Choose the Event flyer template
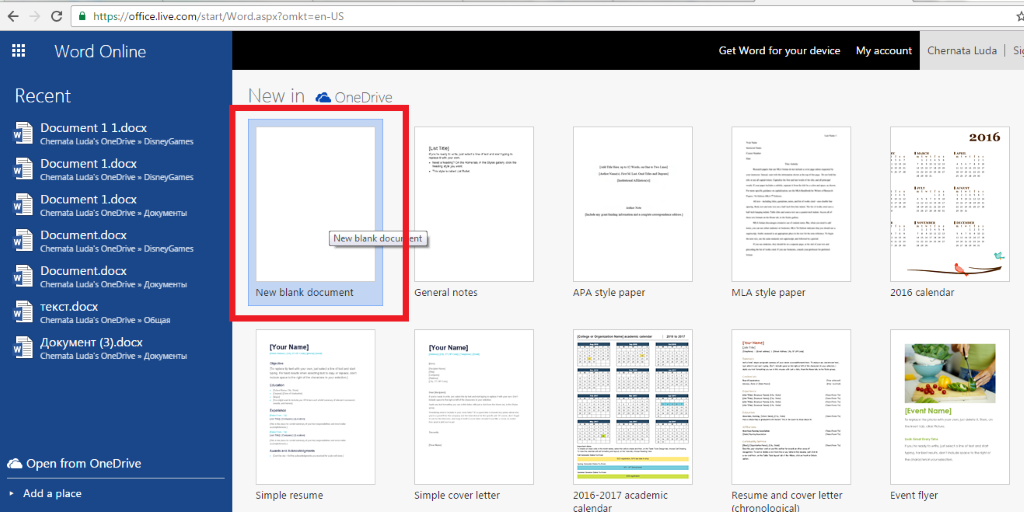This screenshot has height=512, width=1024. 950,407
